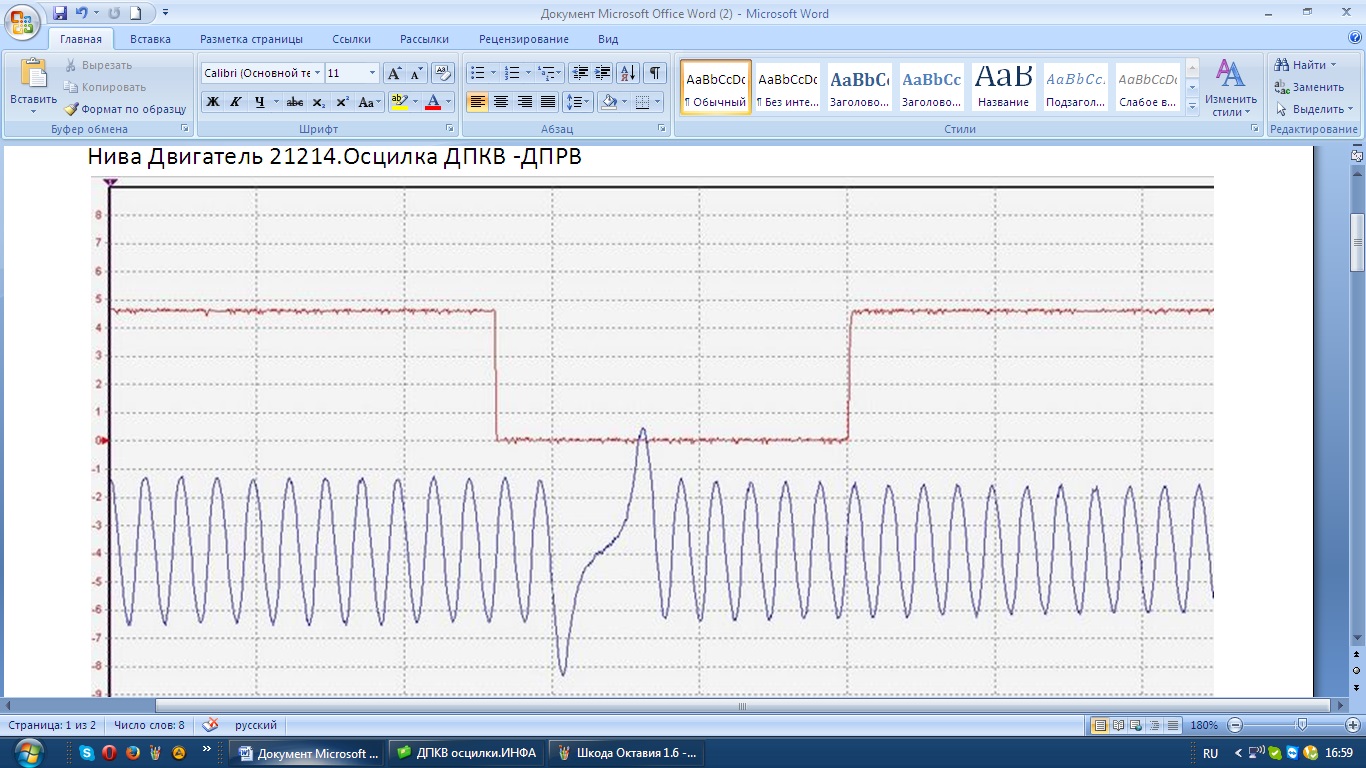Zoom in with plus button

click(1353, 725)
